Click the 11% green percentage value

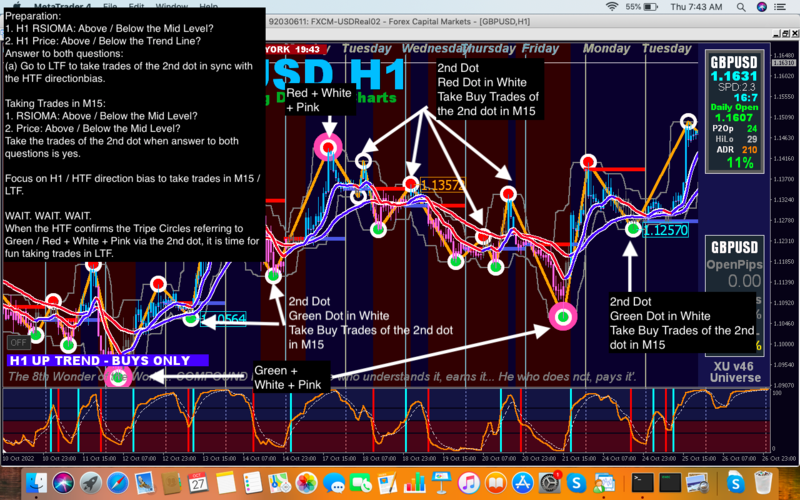coord(740,163)
